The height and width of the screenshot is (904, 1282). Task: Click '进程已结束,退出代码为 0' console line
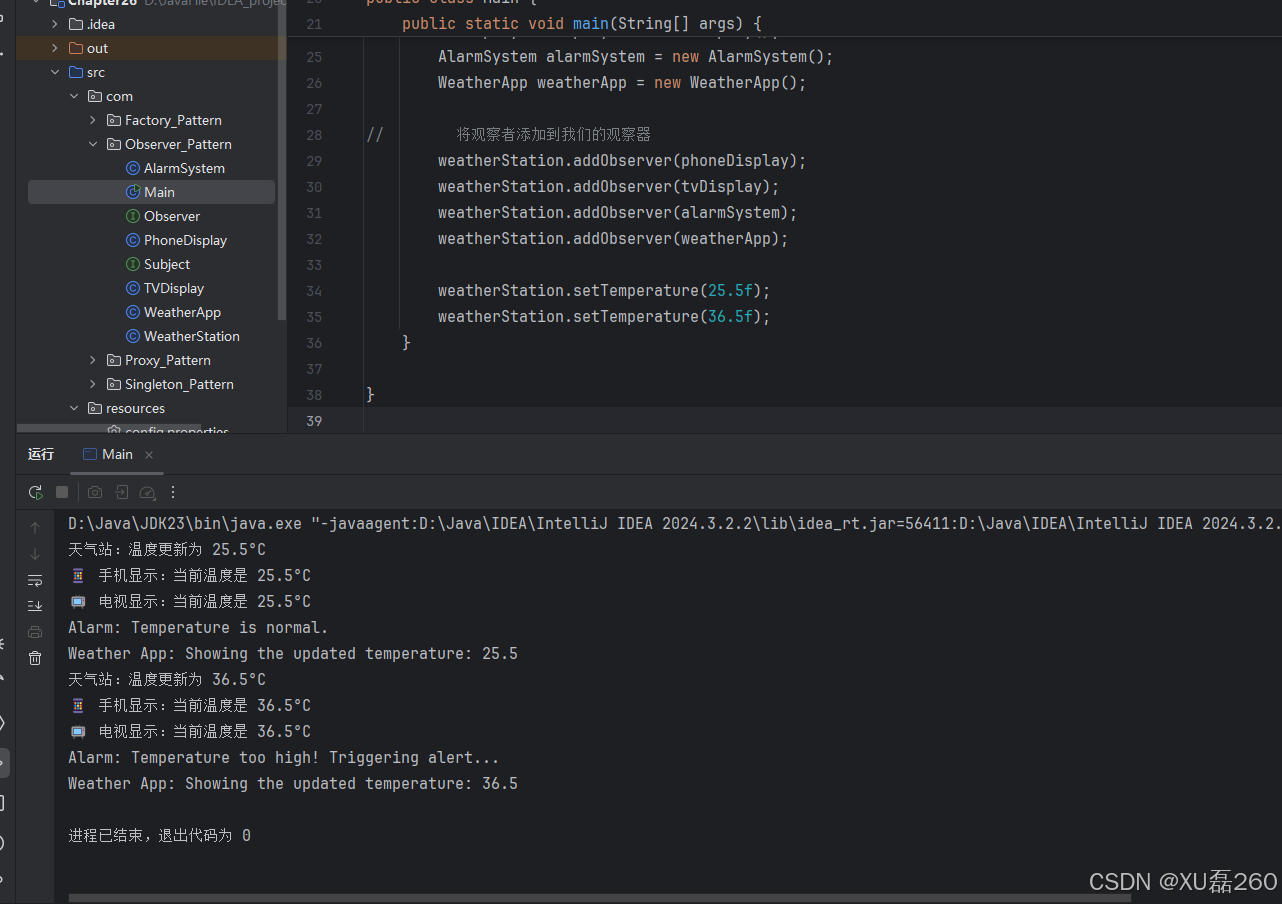[159, 836]
